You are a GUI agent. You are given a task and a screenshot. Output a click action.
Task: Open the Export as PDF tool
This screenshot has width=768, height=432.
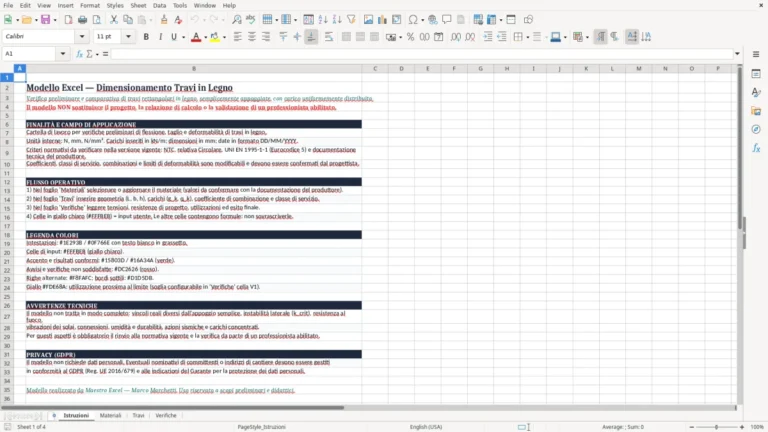(68, 20)
